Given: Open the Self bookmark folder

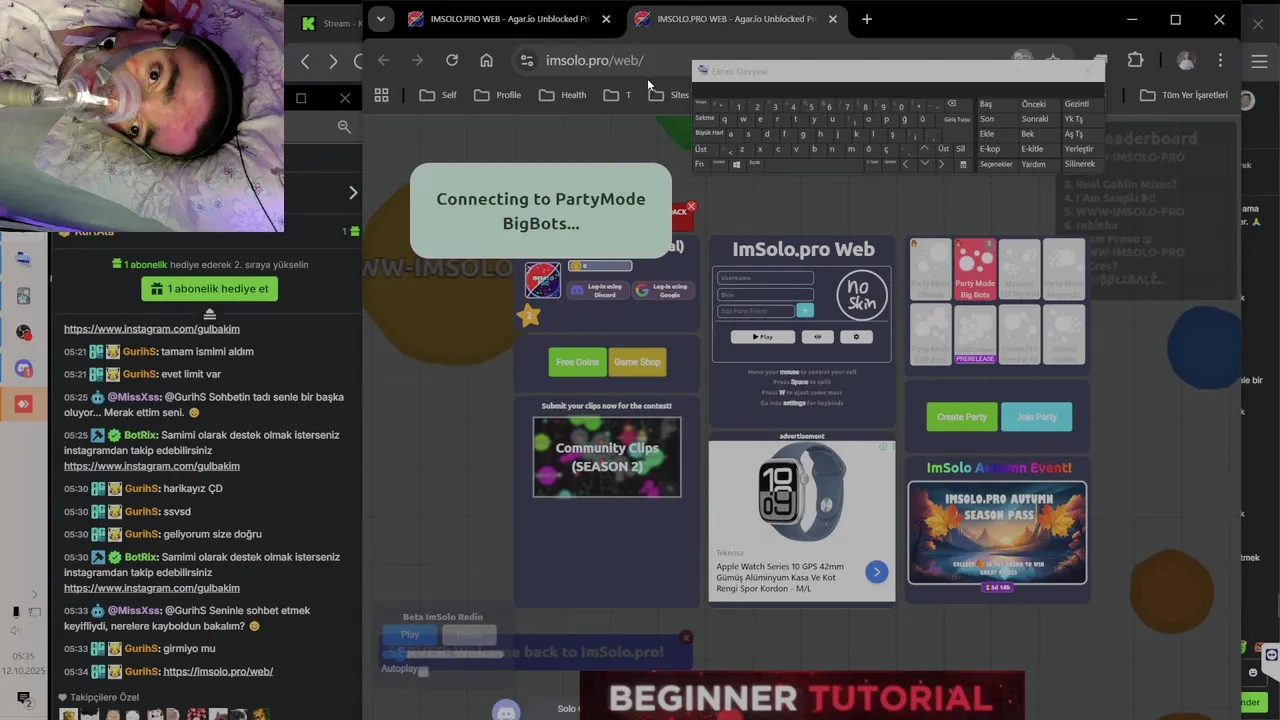Looking at the screenshot, I should click(438, 95).
